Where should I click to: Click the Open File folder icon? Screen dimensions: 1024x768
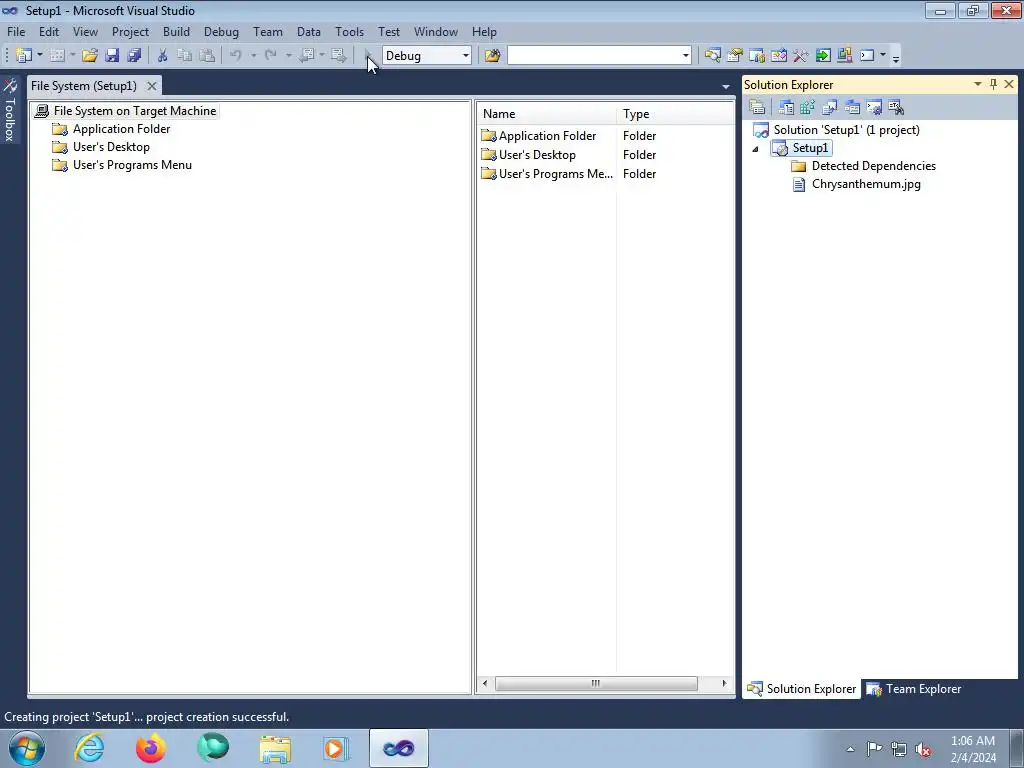pos(89,56)
